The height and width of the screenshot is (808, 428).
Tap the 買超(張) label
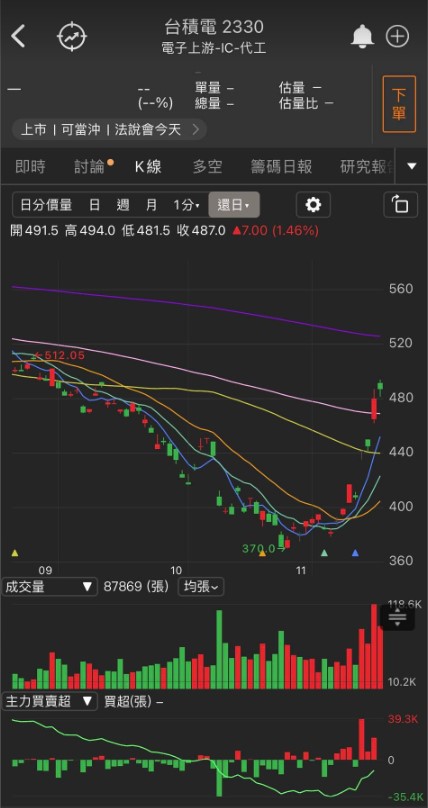tap(130, 701)
